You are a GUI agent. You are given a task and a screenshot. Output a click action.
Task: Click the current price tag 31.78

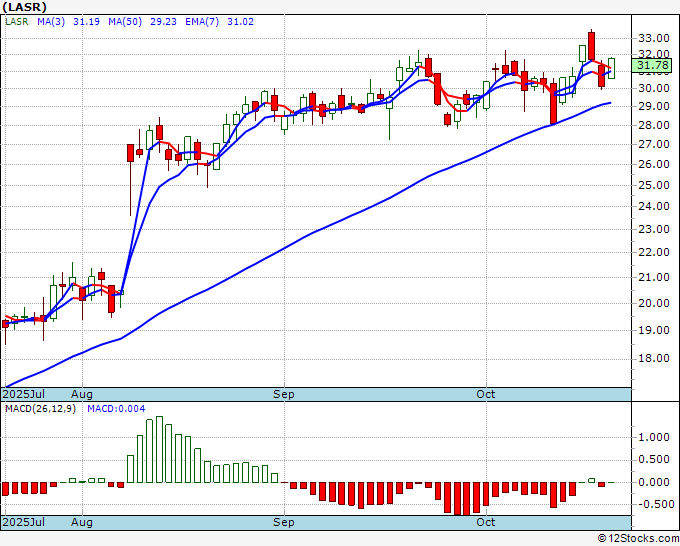tap(651, 66)
